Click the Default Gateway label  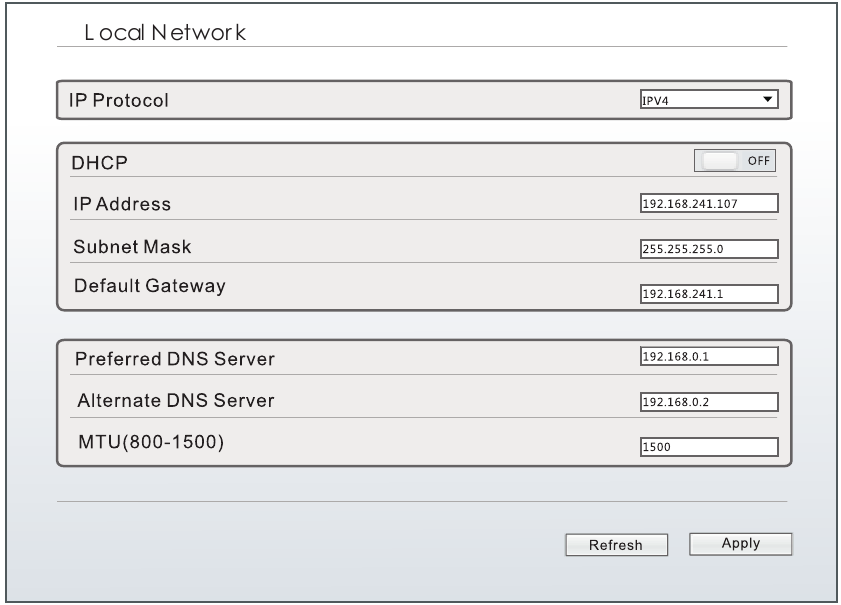tap(150, 286)
